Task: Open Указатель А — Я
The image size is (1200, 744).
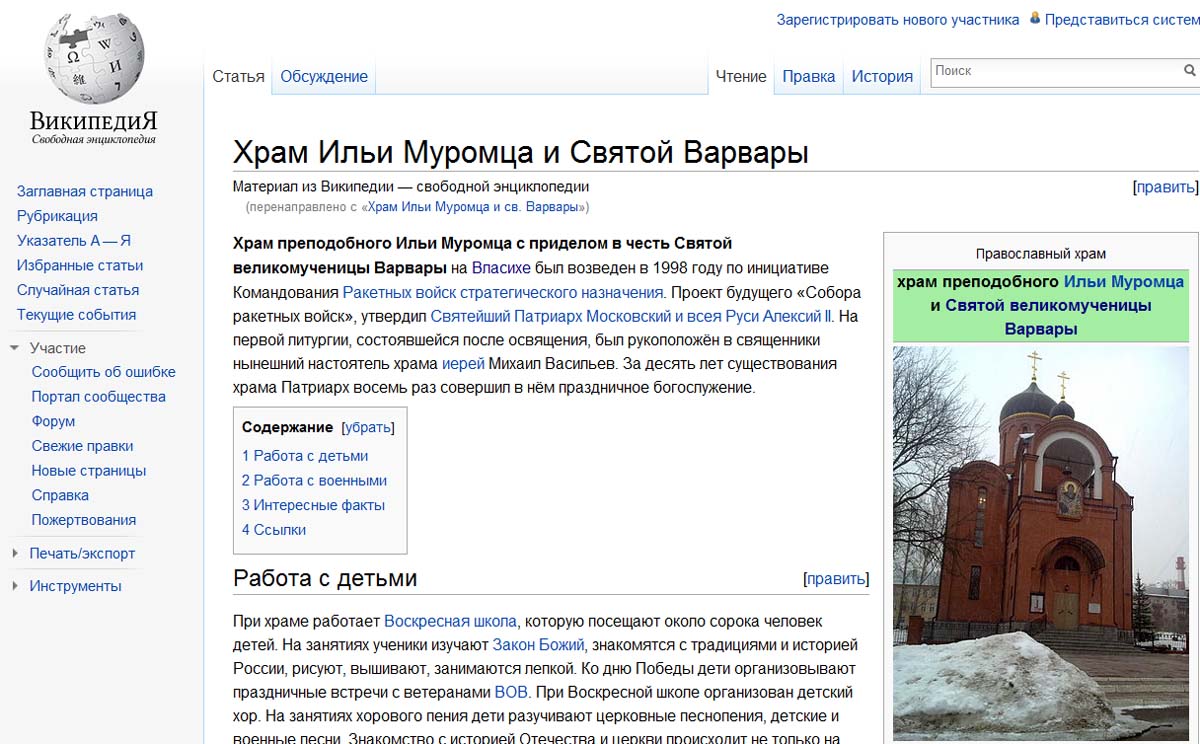Action: tap(74, 241)
